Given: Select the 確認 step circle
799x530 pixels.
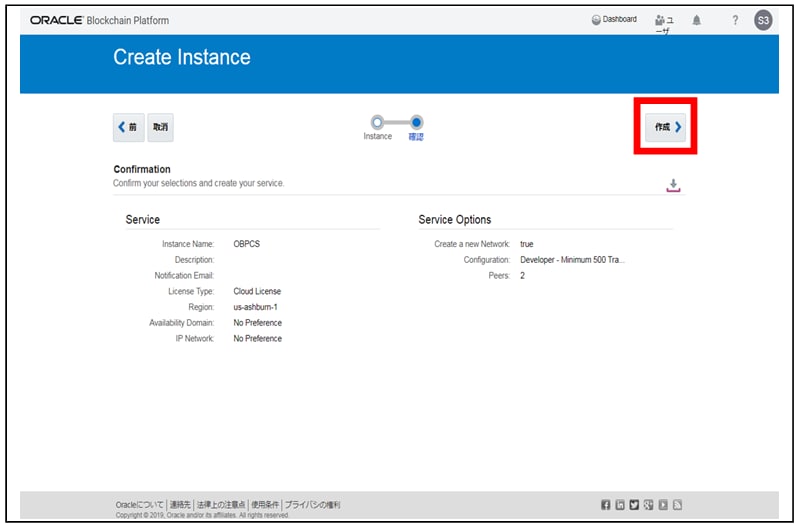Looking at the screenshot, I should [x=416, y=122].
